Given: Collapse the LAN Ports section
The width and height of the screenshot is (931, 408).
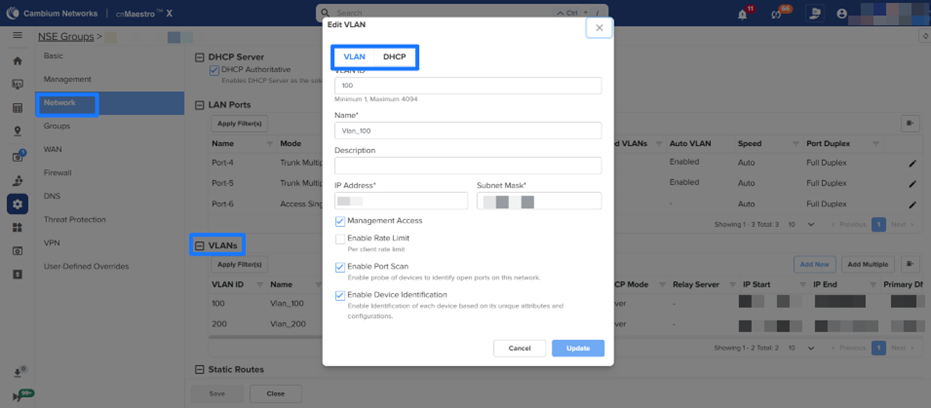Looking at the screenshot, I should (200, 105).
